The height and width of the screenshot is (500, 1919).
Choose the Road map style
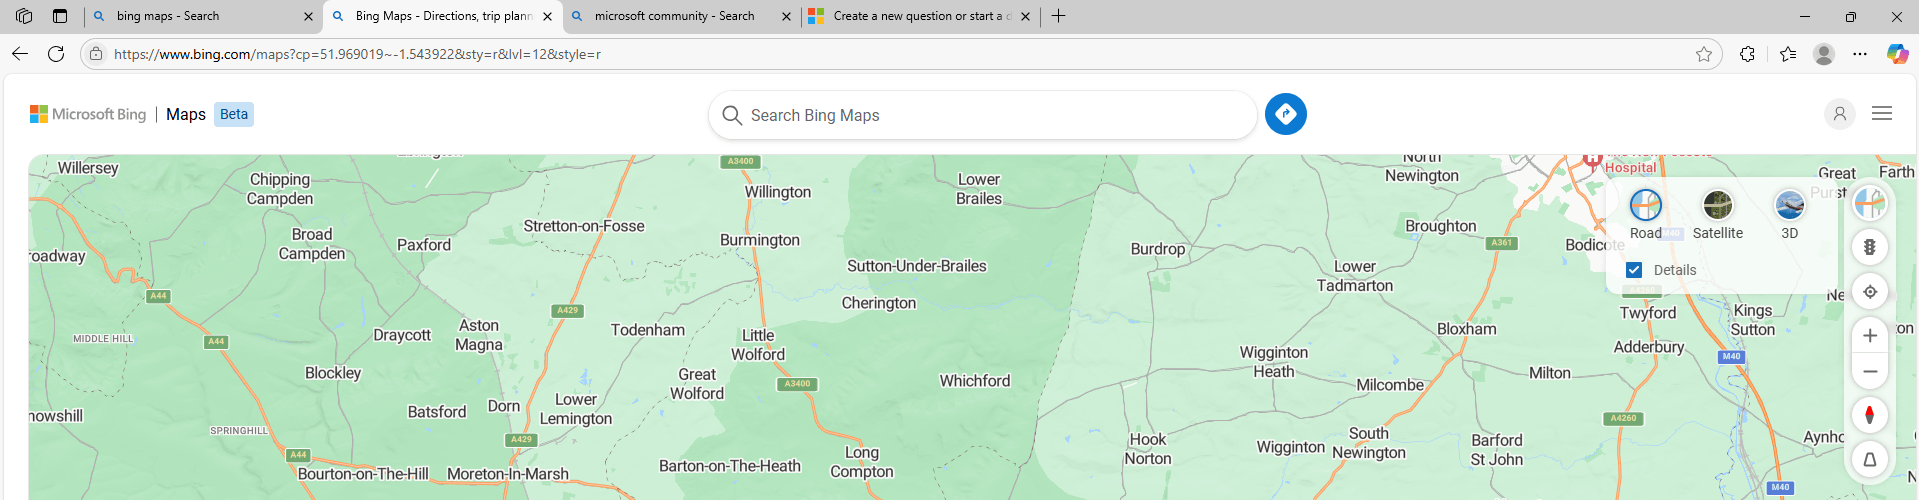[x=1645, y=214]
